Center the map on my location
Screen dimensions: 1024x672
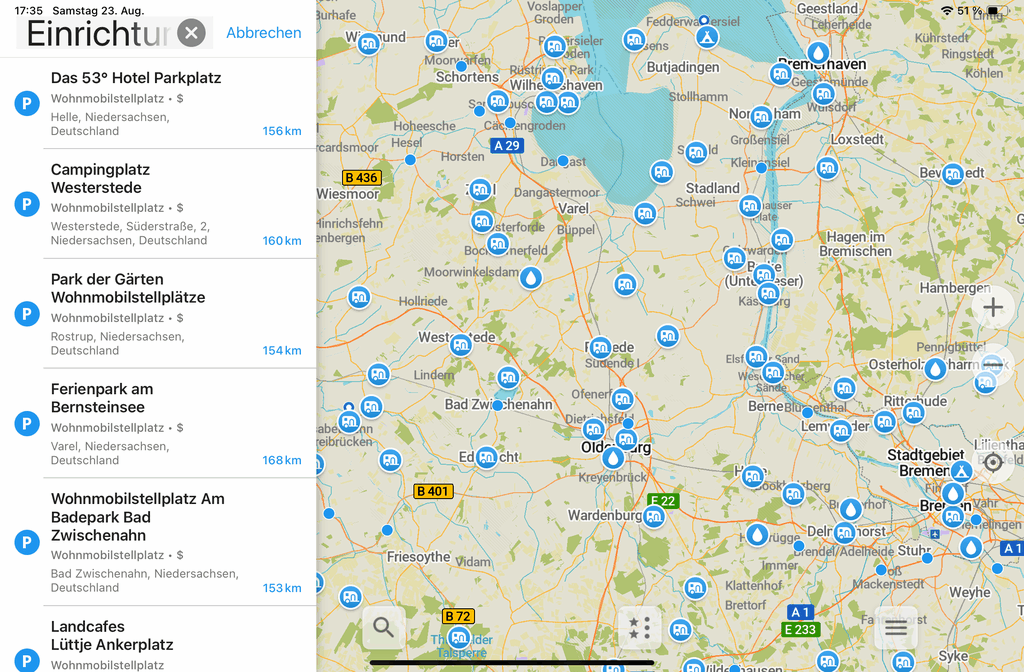(993, 462)
